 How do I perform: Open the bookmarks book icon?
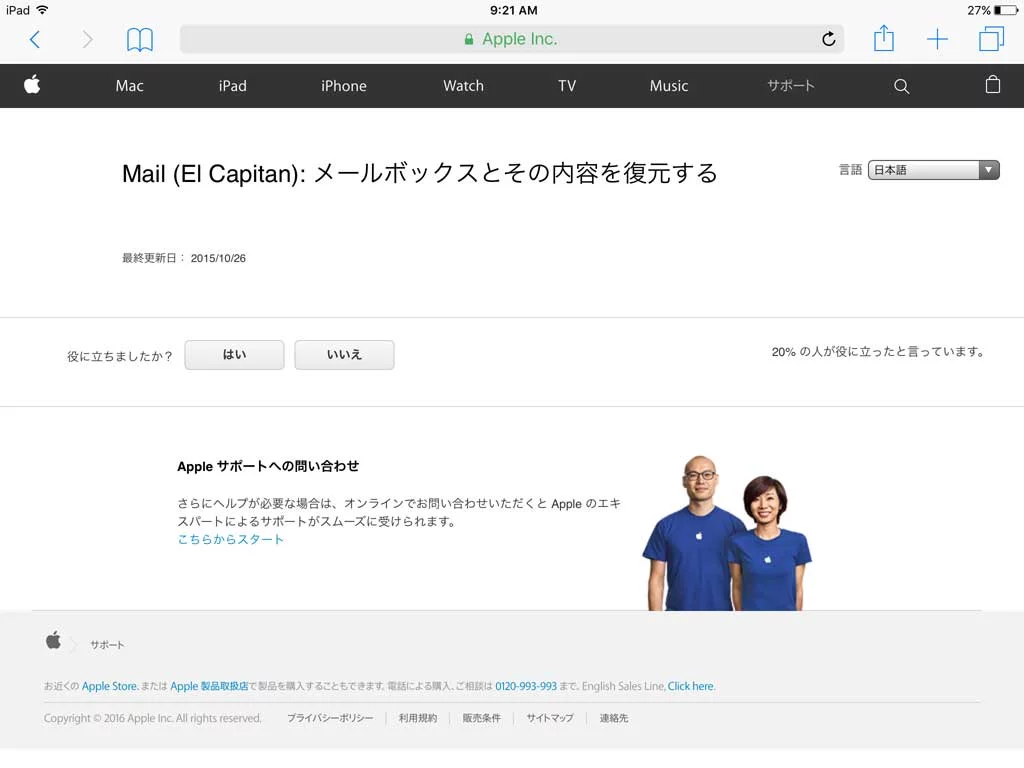140,39
